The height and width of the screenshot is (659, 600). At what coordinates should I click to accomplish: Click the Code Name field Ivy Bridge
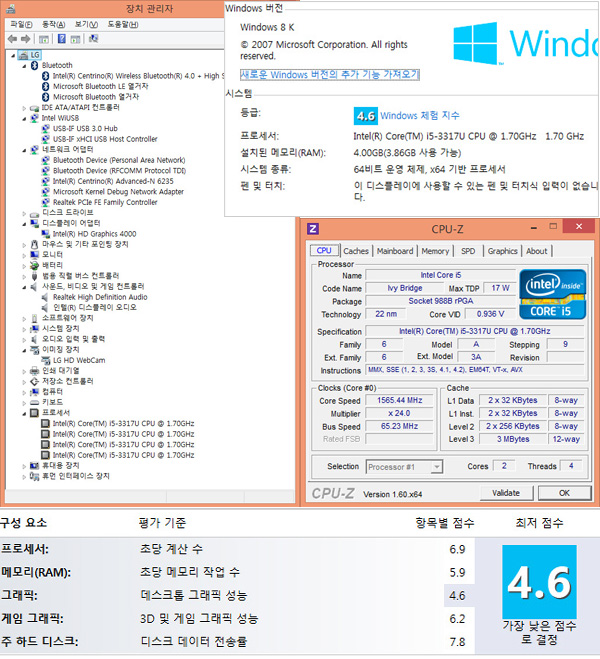point(405,288)
